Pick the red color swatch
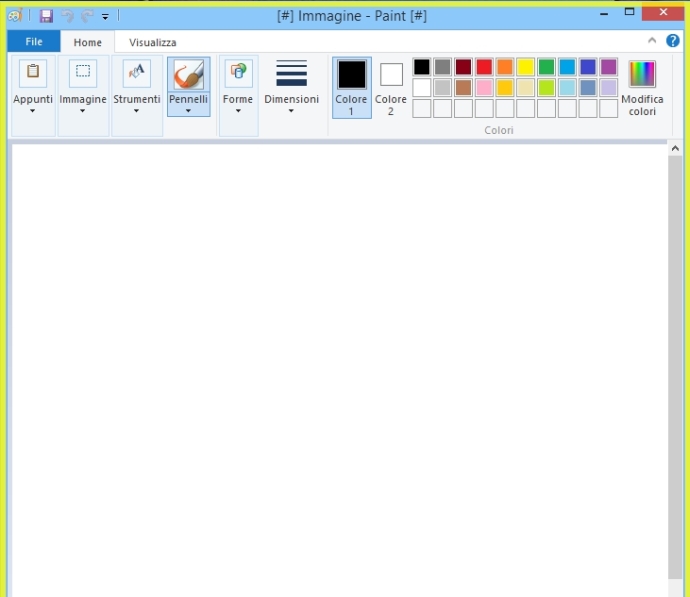 point(484,67)
